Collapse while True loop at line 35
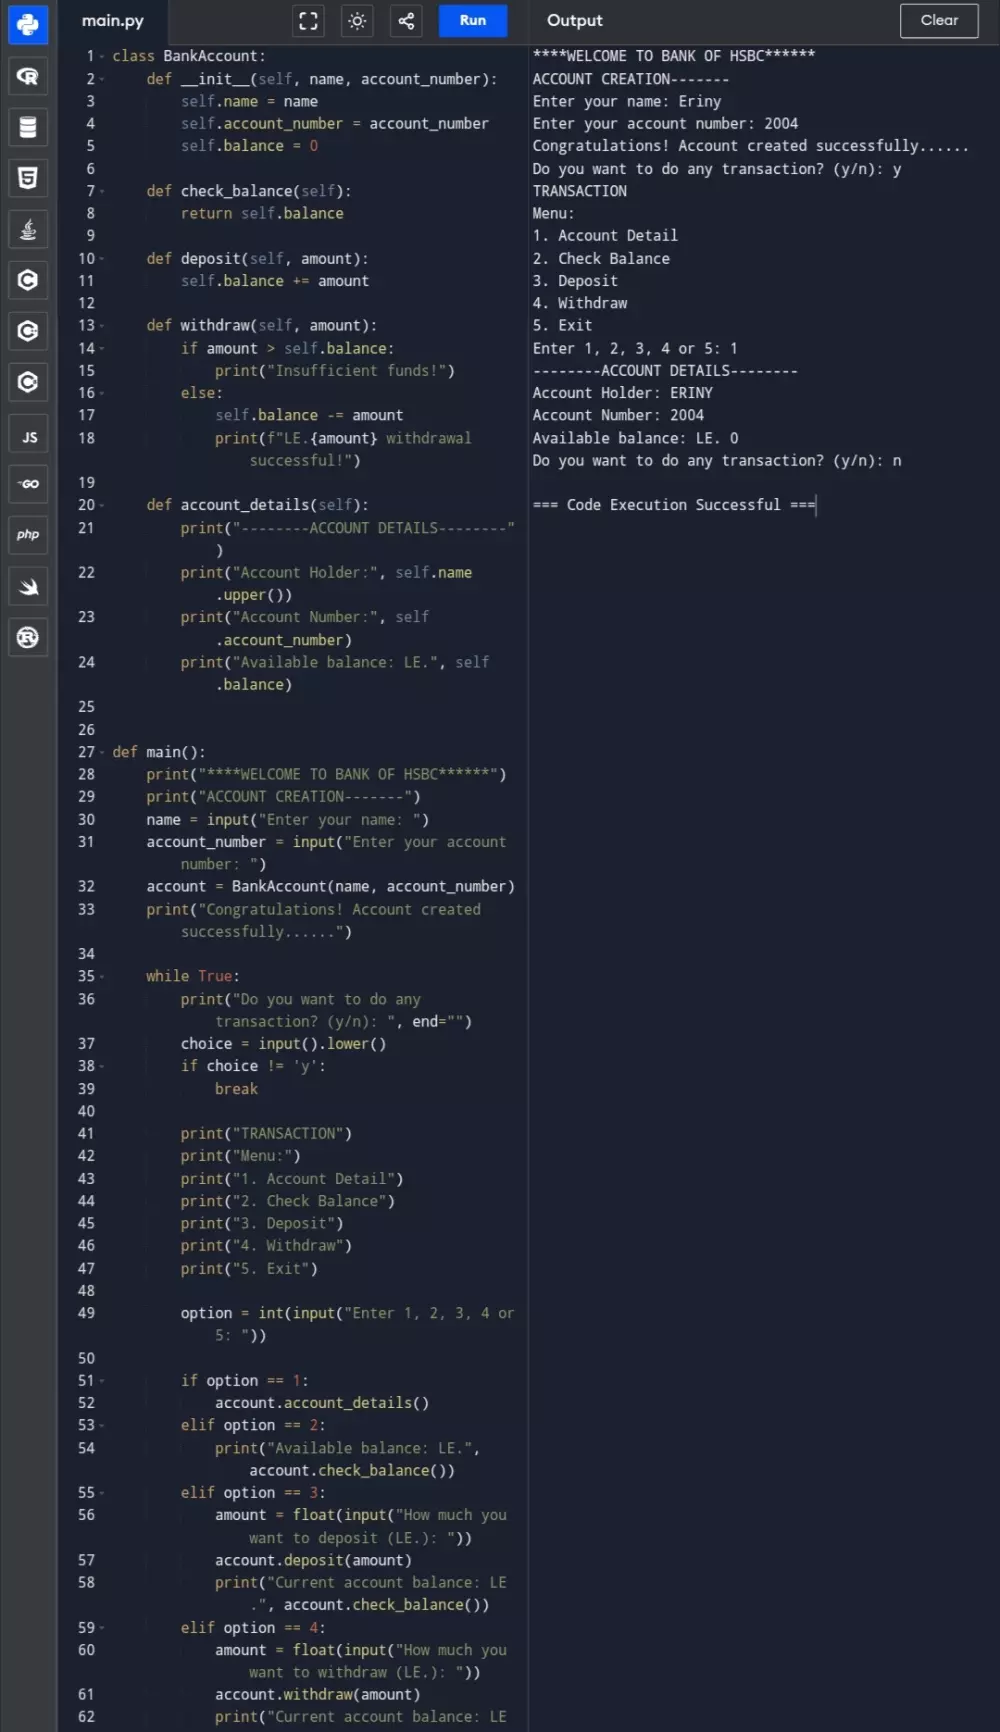Image resolution: width=1000 pixels, height=1732 pixels. click(x=102, y=976)
